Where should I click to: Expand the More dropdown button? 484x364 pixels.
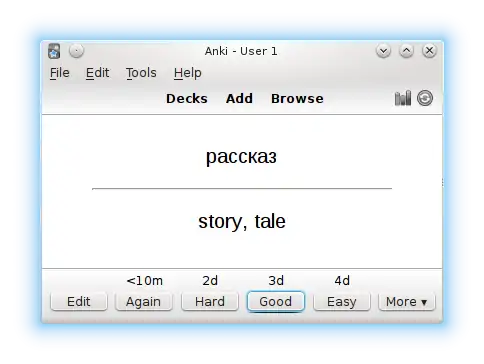click(407, 302)
